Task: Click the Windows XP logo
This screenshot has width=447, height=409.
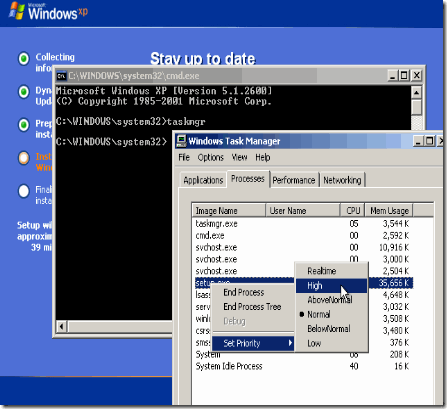Action: (48, 12)
